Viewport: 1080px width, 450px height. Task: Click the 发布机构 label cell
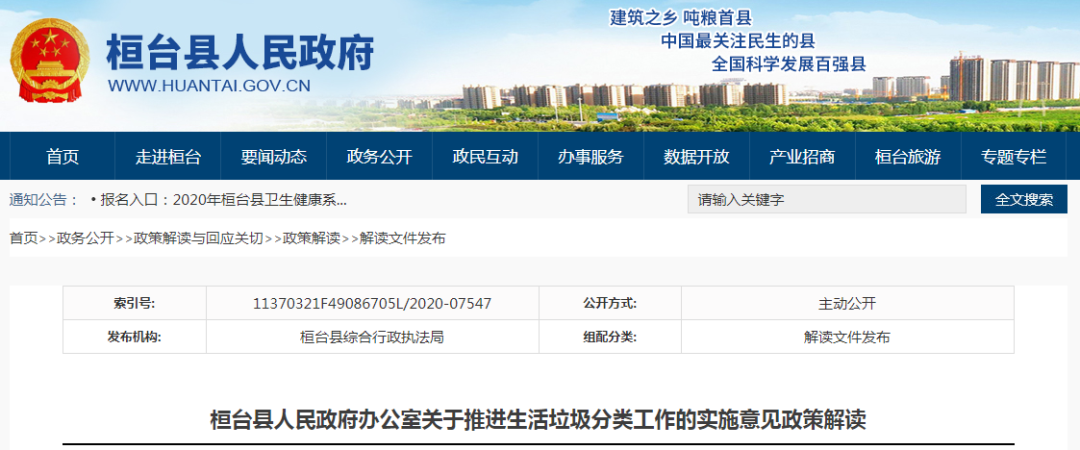click(x=134, y=338)
